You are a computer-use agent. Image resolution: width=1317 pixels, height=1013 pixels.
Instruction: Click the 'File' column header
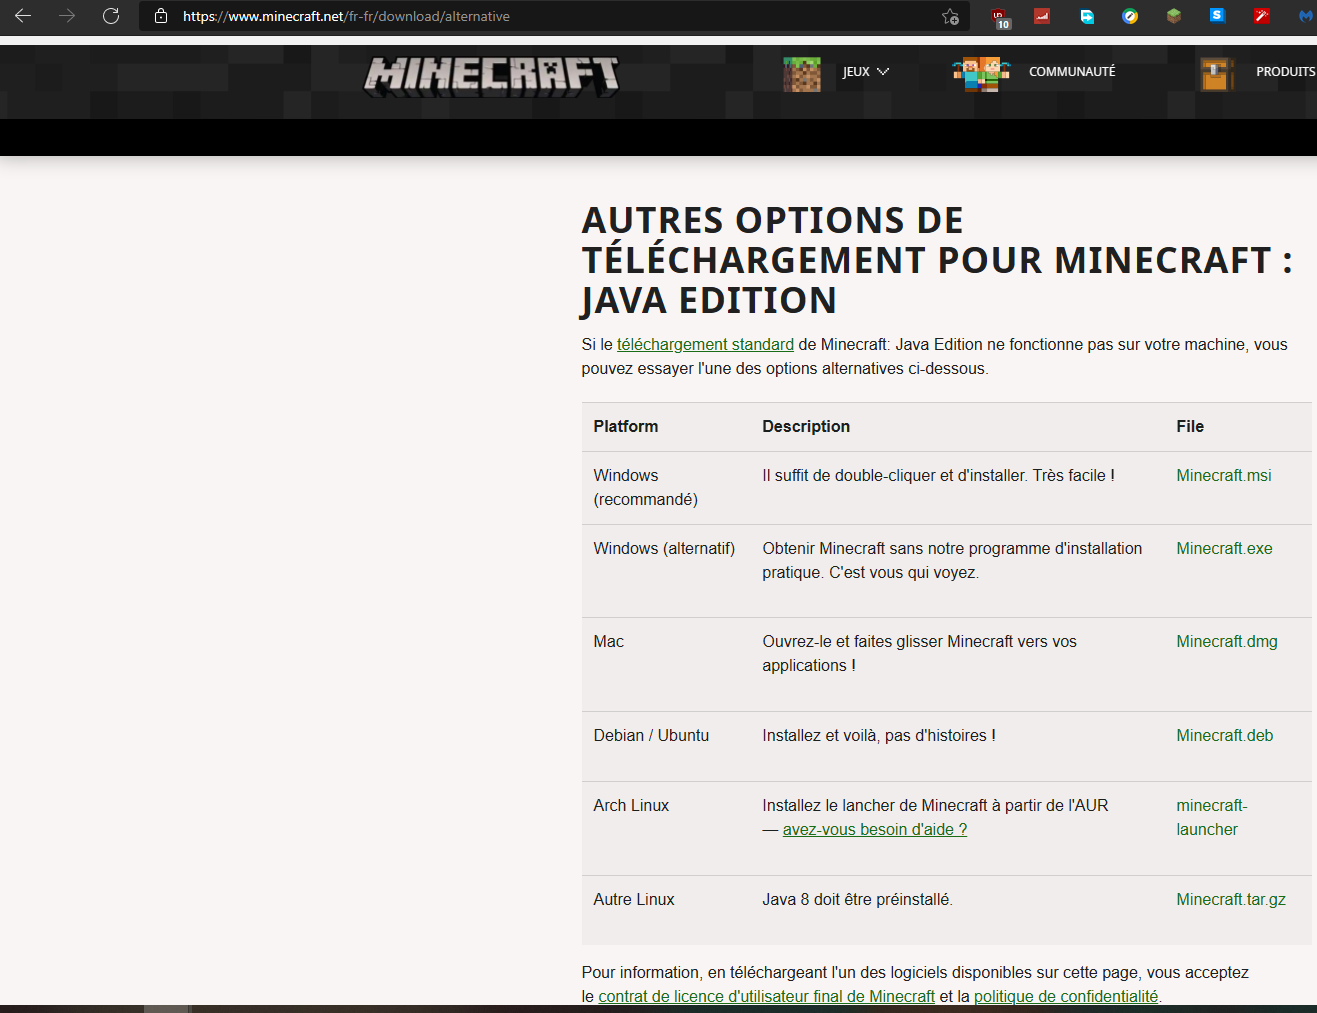pos(1190,426)
